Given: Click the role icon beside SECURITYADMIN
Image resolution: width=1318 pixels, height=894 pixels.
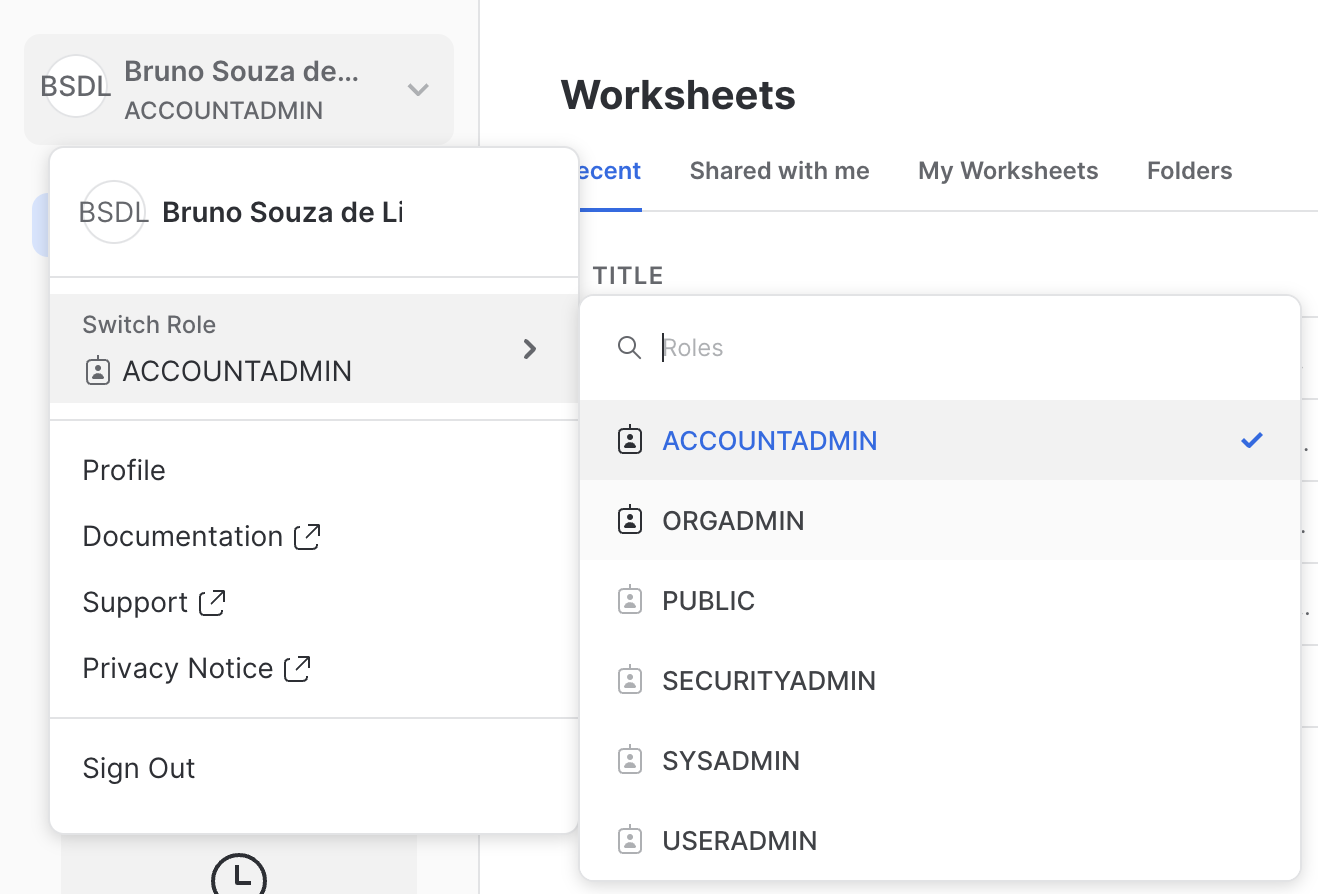Looking at the screenshot, I should [629, 681].
